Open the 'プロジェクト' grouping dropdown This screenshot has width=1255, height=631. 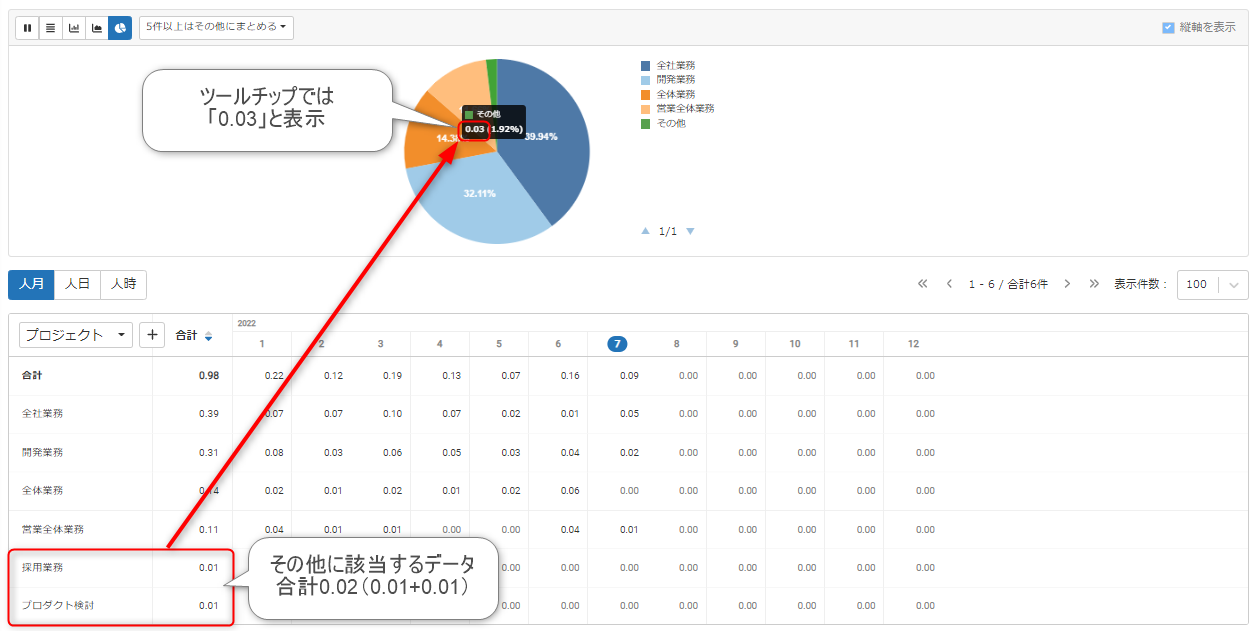(76, 335)
